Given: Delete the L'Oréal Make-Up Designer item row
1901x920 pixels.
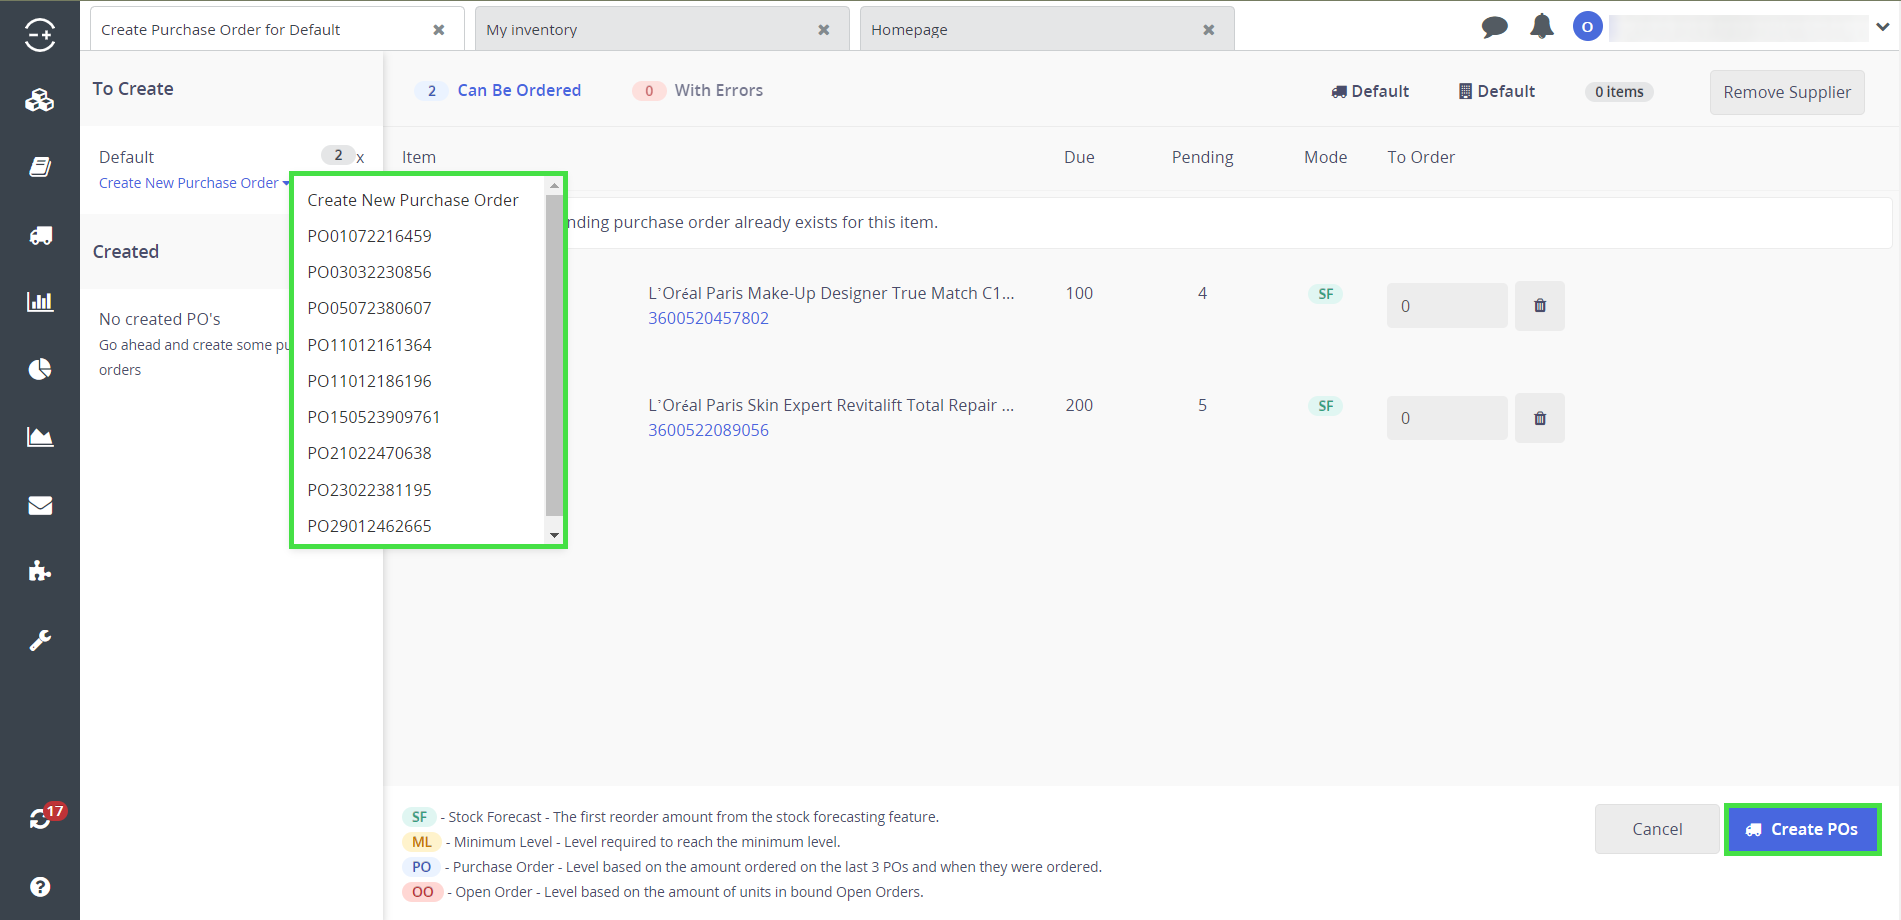Looking at the screenshot, I should [x=1539, y=306].
